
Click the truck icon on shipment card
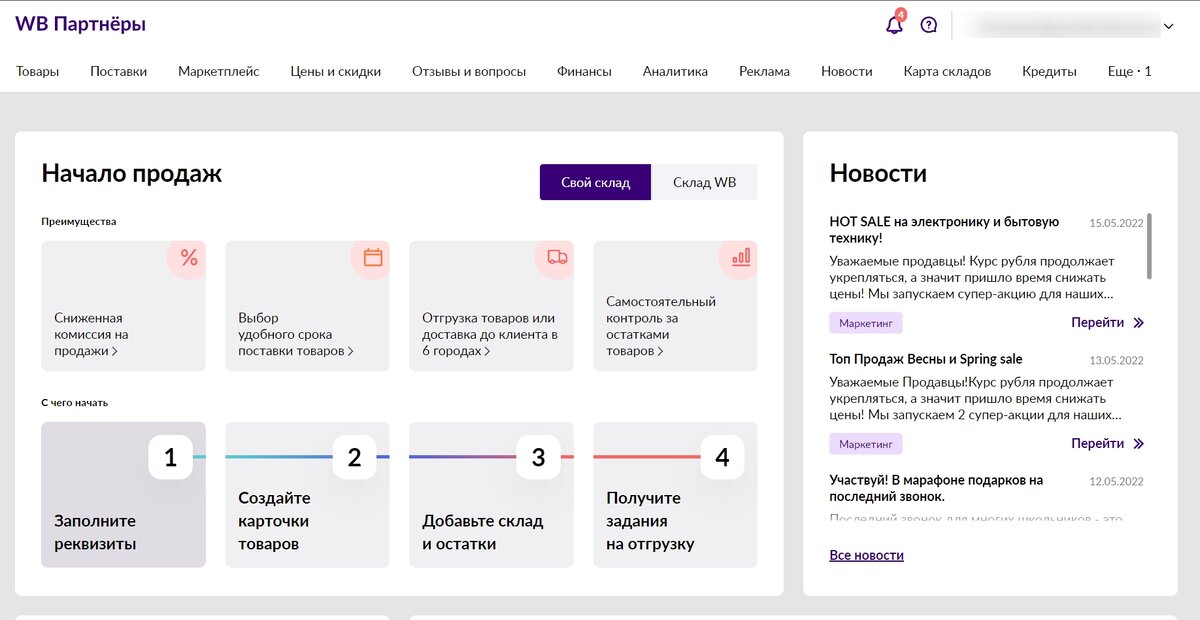click(558, 258)
